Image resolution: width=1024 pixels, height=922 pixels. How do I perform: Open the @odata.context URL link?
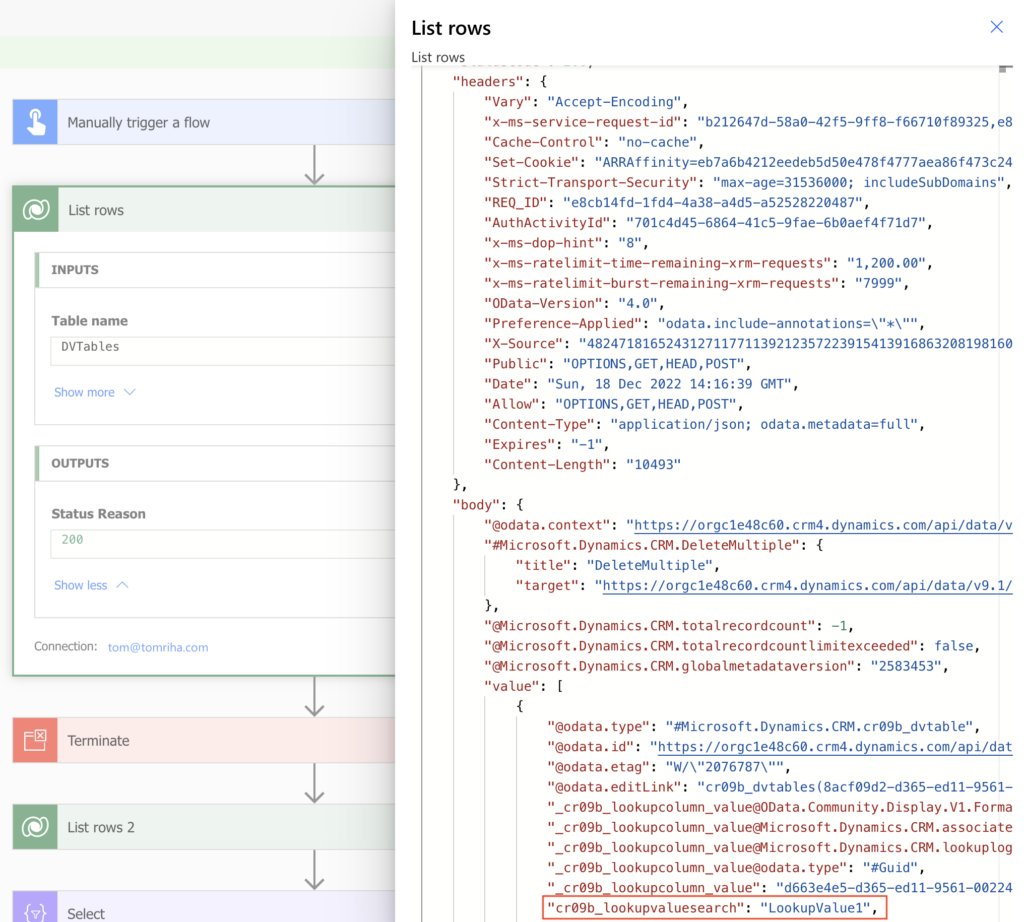(823, 525)
